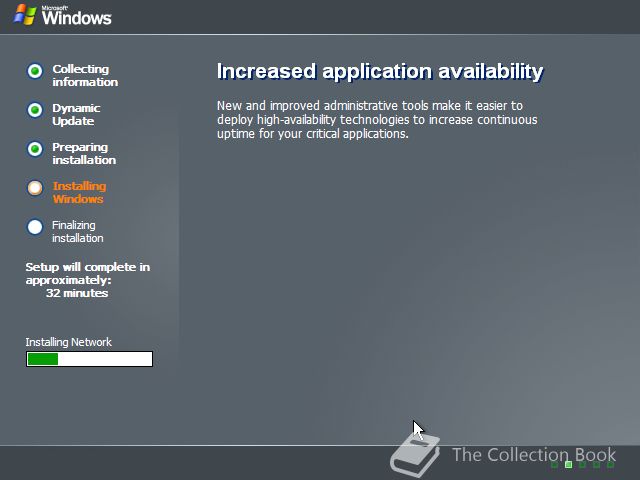Image resolution: width=640 pixels, height=480 pixels.
Task: Click the paragraph about administrative tools
Action: [377, 120]
